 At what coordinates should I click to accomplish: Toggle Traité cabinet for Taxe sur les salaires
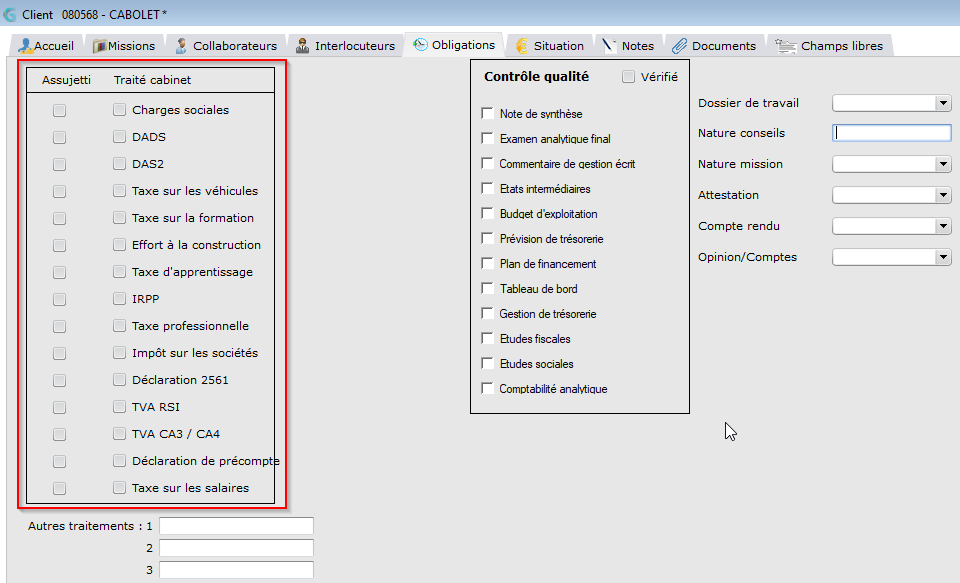click(119, 487)
